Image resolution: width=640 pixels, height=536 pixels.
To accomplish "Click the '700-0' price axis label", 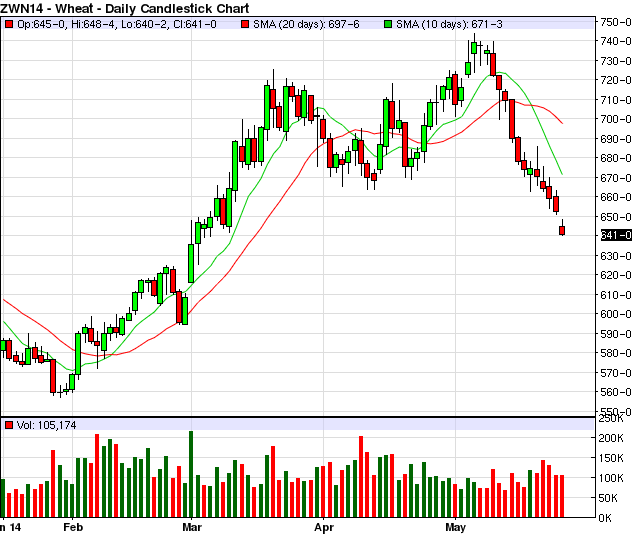I will coord(616,119).
